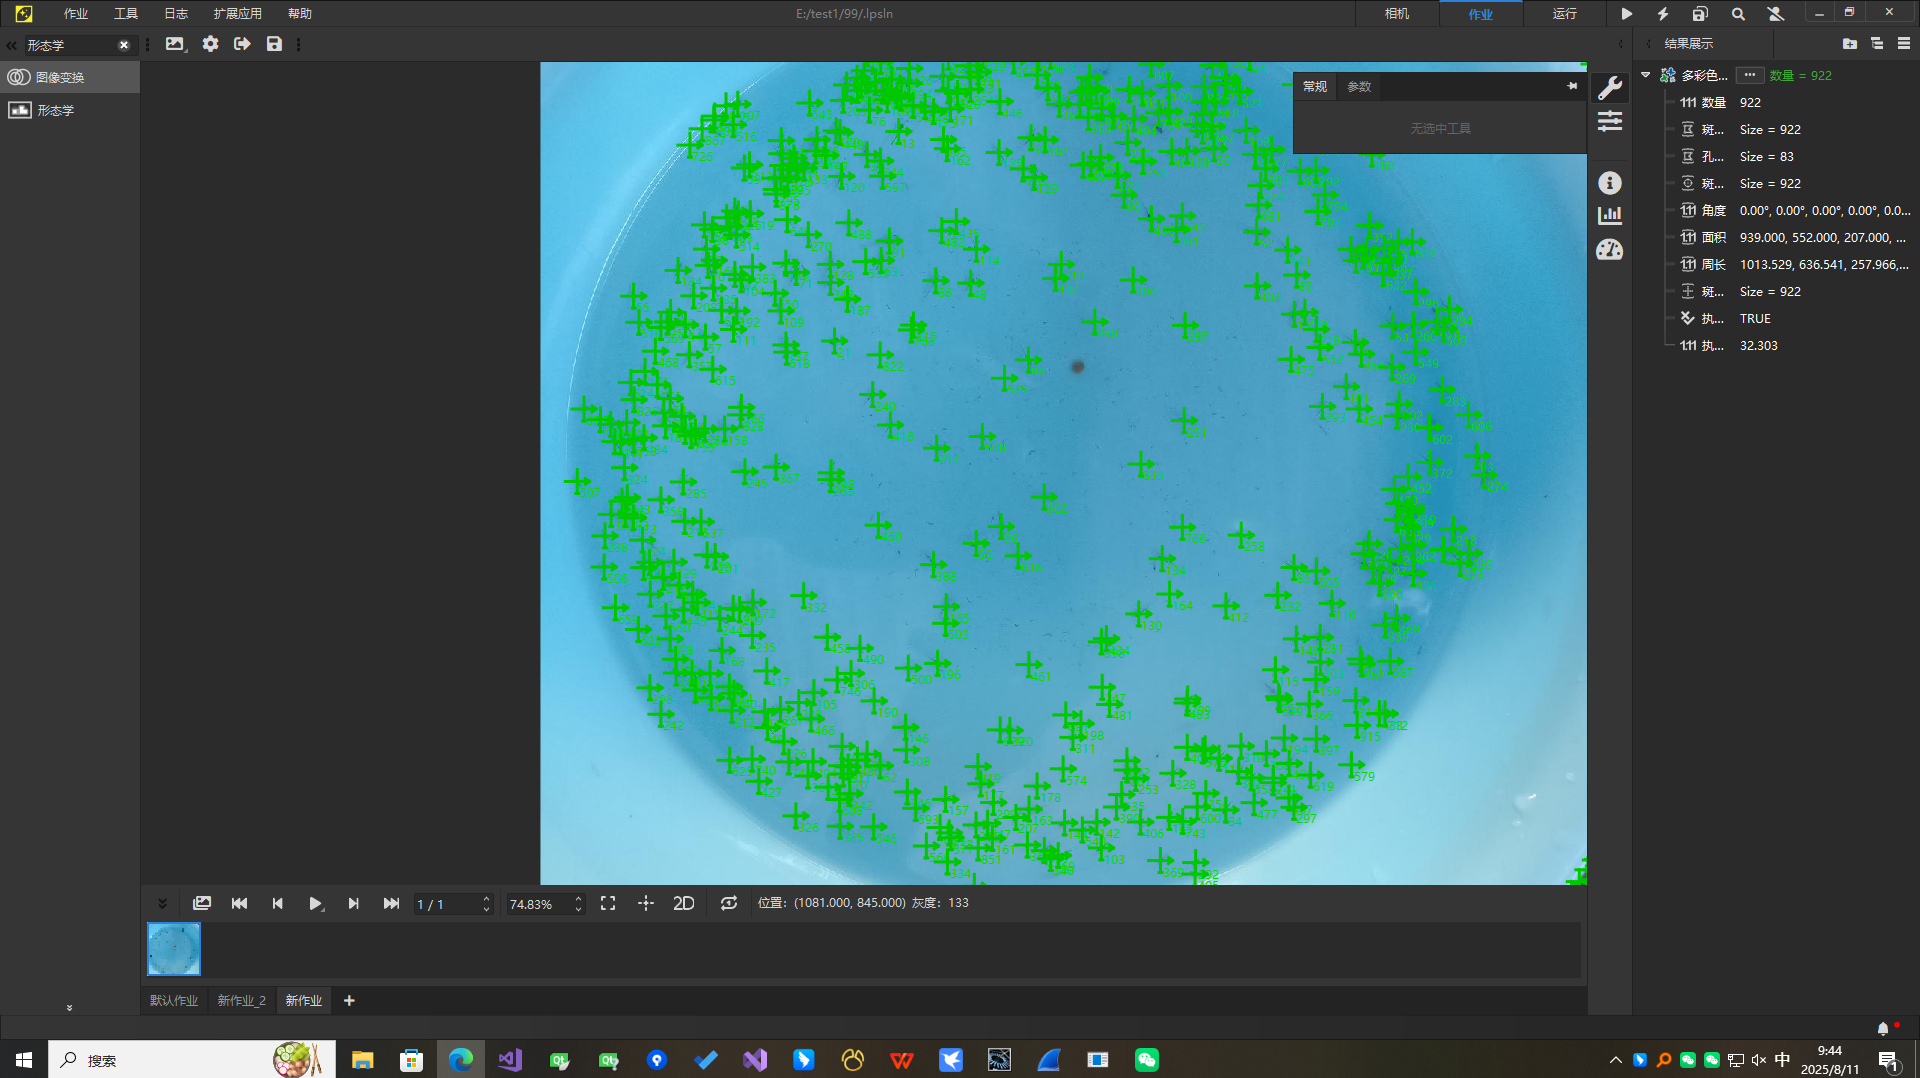Screen dimensions: 1920x1078
Task: Click the lightning quick-run icon
Action: 1662,14
